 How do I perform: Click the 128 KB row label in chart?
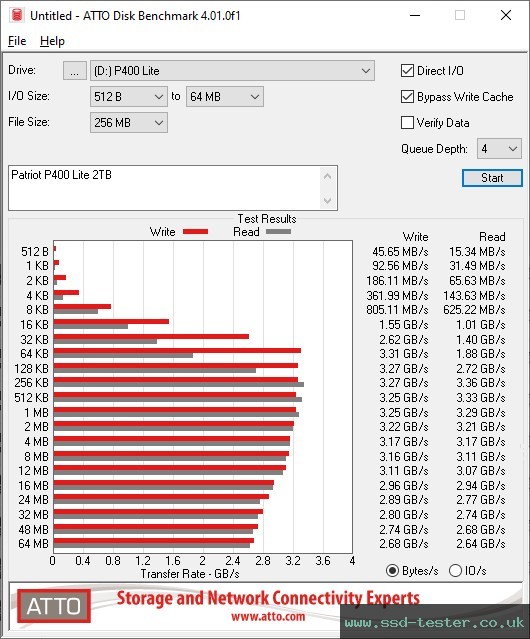(x=31, y=369)
